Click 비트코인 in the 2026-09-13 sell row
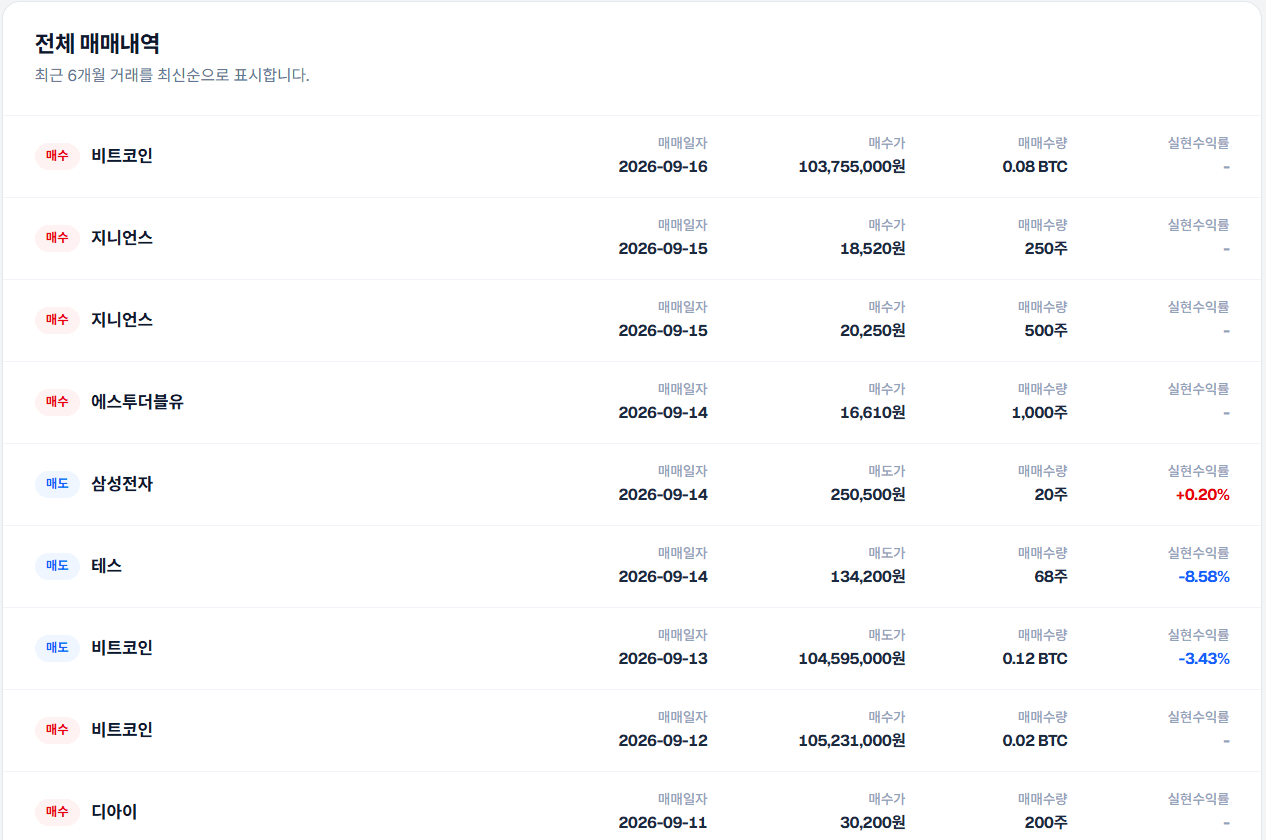 [x=122, y=648]
